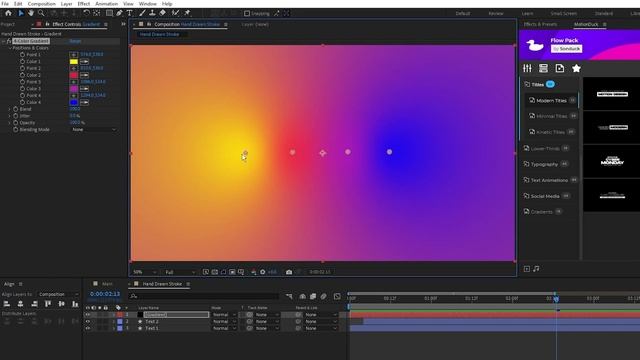640x360 pixels.
Task: Collapse the Positions & Colors group
Action: pos(10,48)
